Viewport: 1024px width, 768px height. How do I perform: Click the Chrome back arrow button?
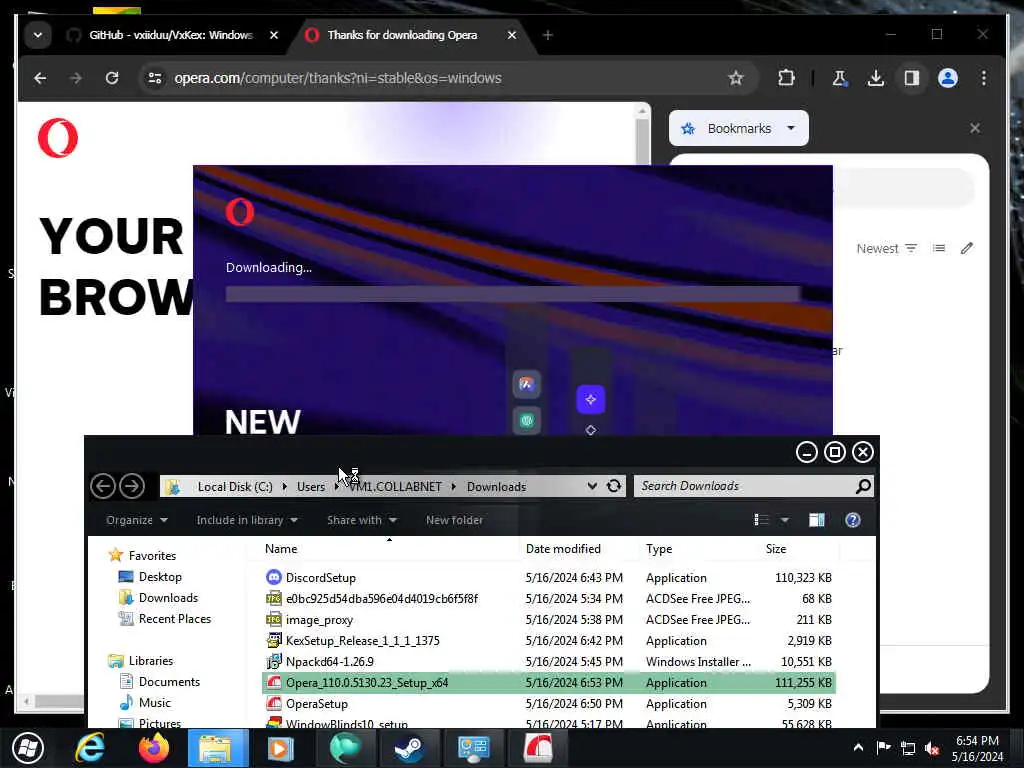pyautogui.click(x=40, y=78)
